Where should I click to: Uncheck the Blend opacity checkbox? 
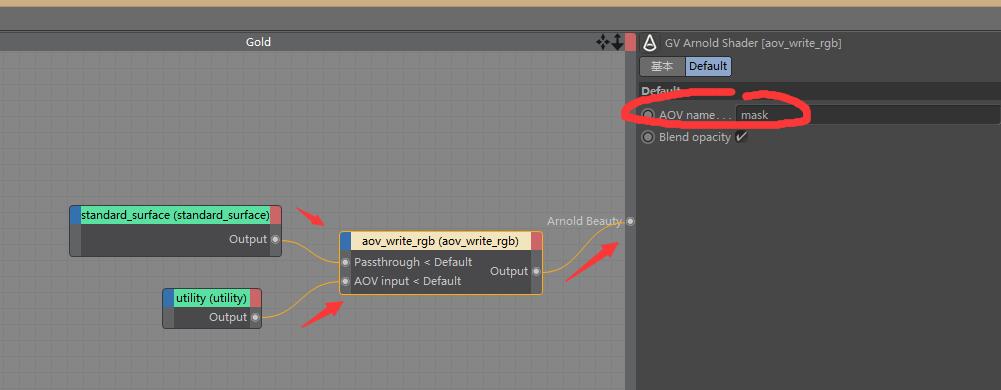pos(741,136)
